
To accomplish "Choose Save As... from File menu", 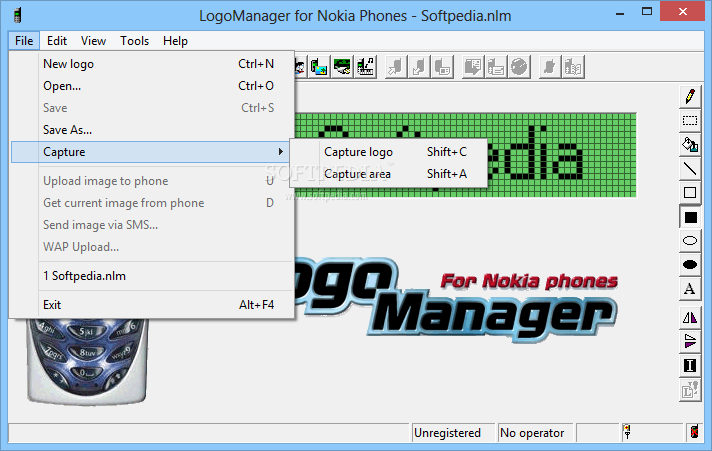I will 152,130.
